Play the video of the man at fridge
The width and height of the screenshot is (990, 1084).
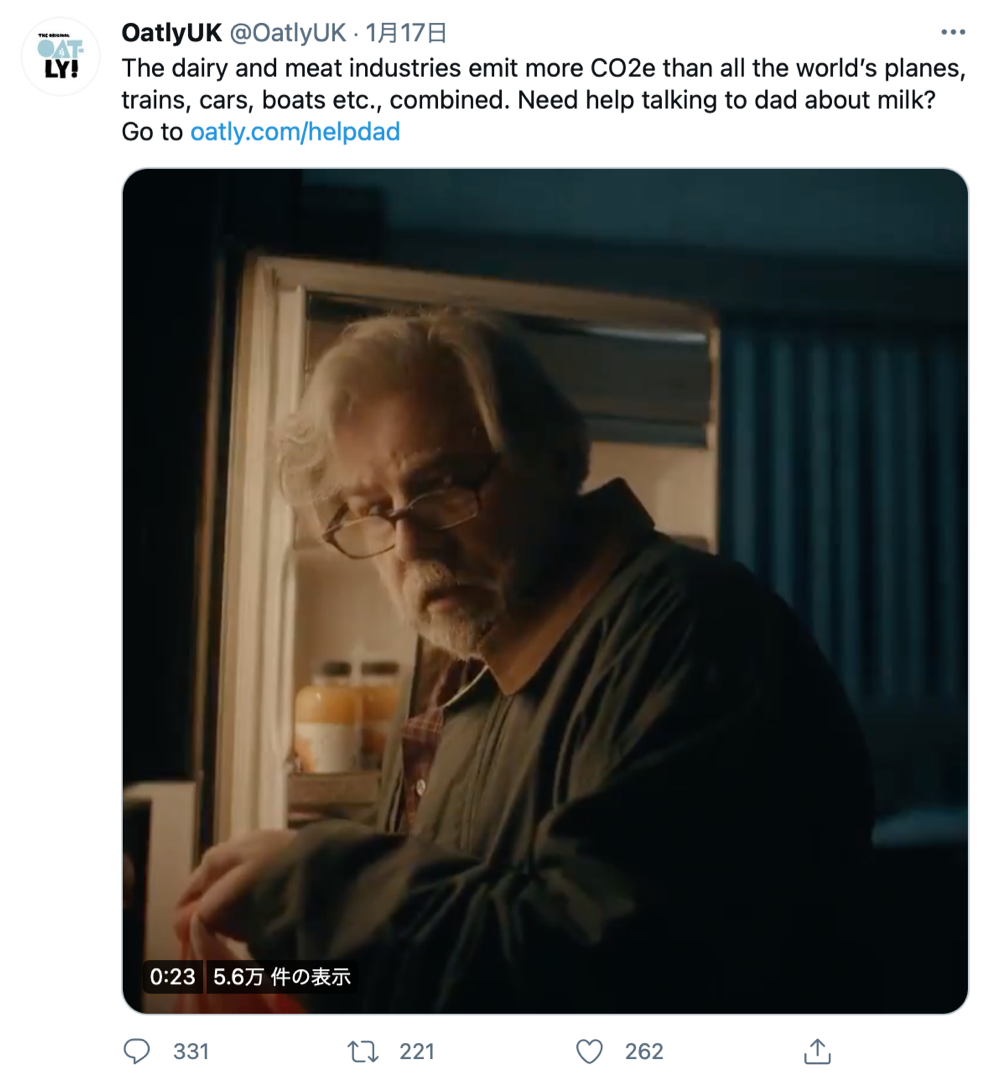tap(545, 591)
